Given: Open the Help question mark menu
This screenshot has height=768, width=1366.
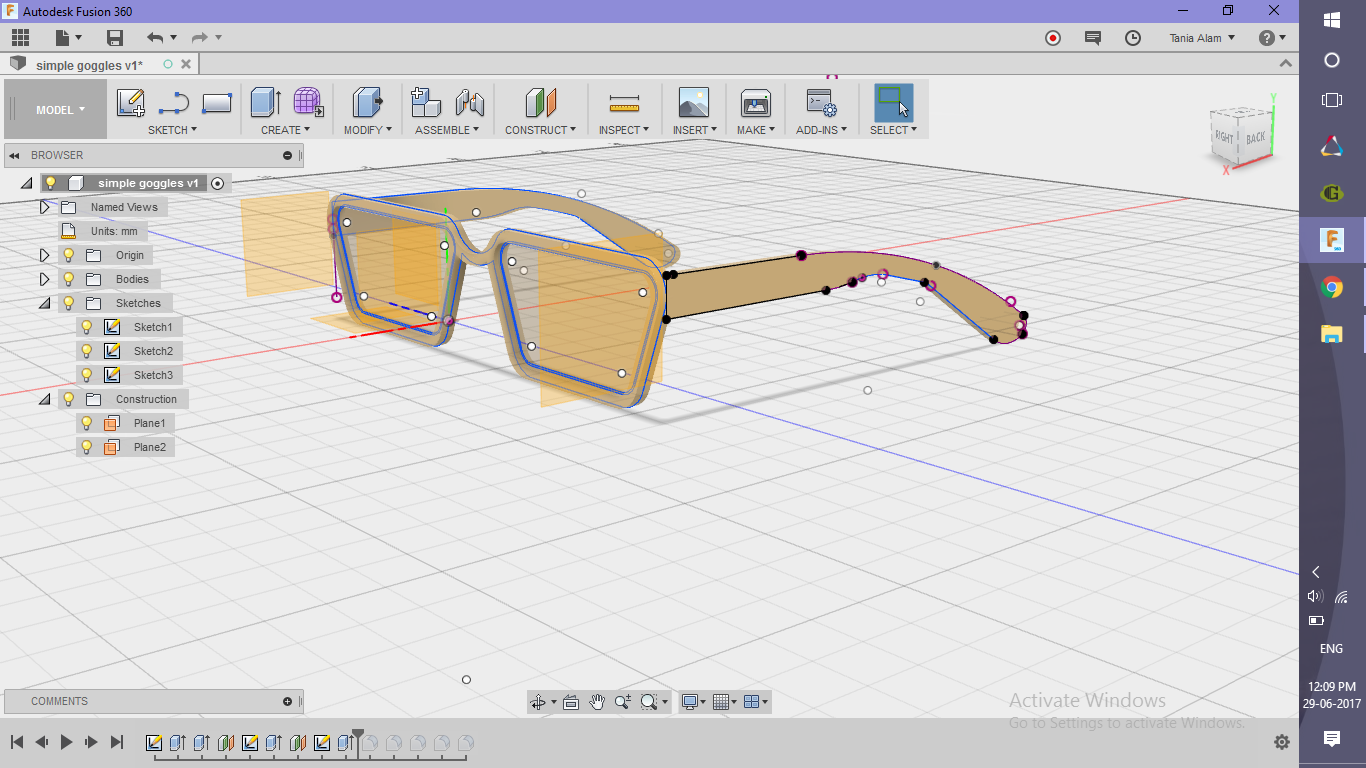Looking at the screenshot, I should (x=1273, y=38).
